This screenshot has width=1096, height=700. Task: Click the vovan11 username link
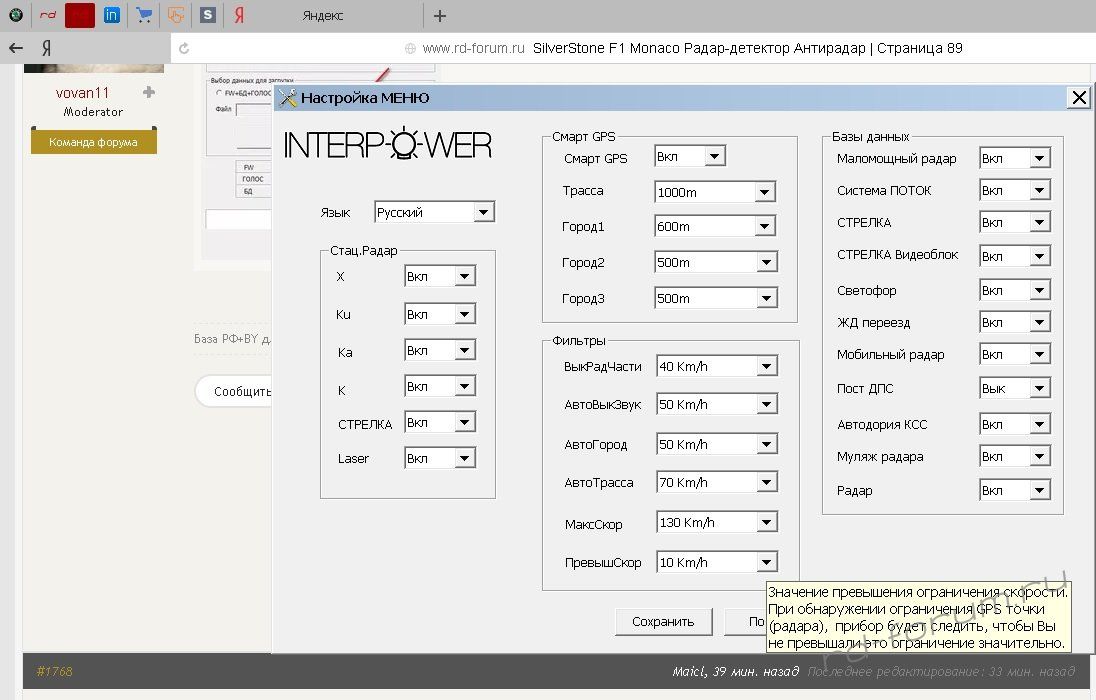tap(82, 92)
